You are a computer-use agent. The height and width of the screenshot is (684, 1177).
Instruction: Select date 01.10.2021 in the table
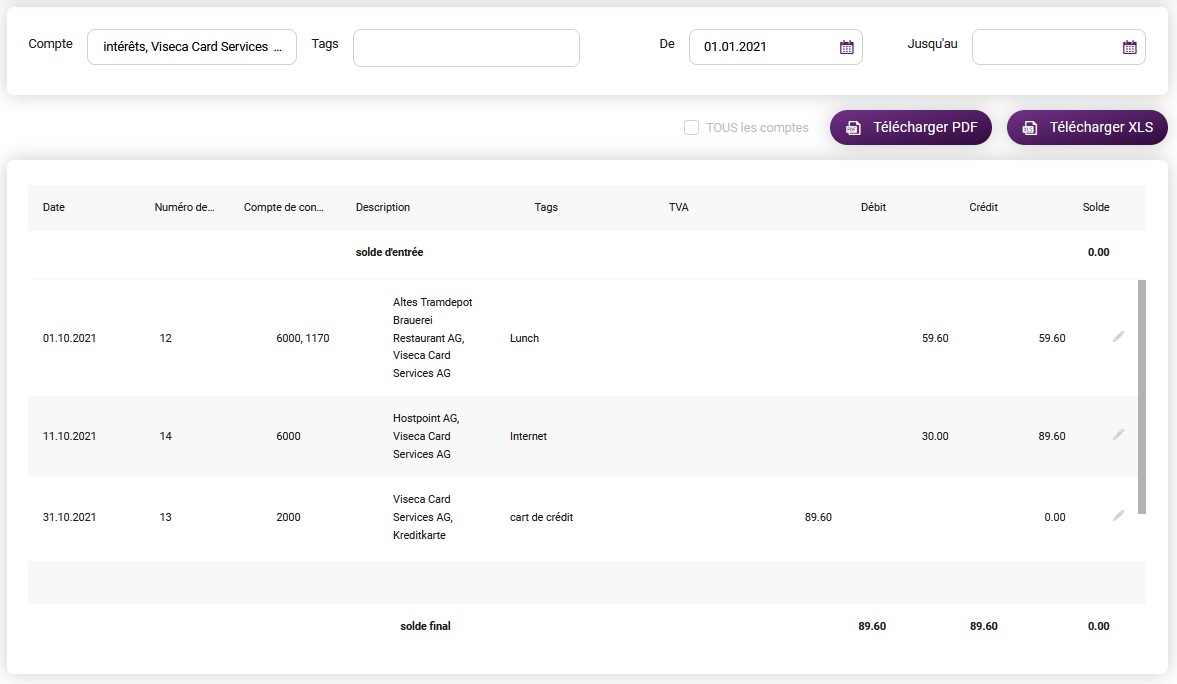[x=70, y=339]
